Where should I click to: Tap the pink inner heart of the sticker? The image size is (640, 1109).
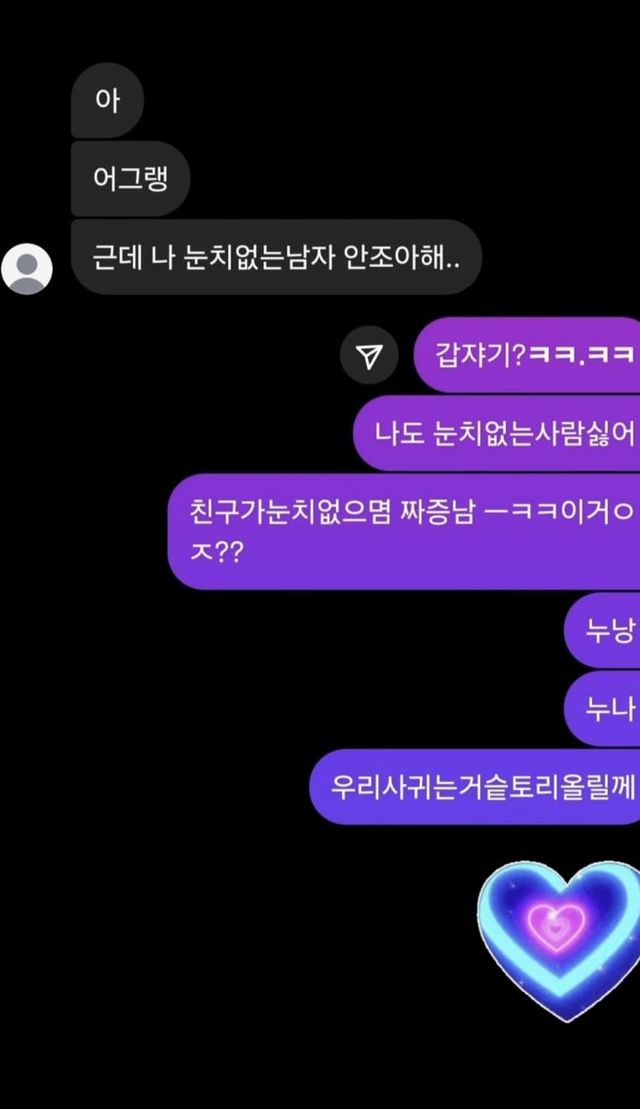(557, 924)
